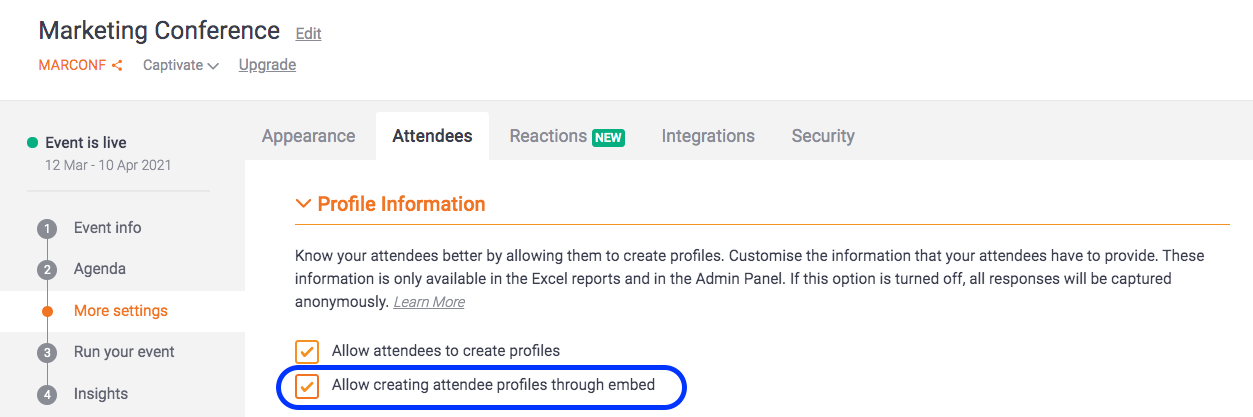Click the green Event is live indicator

(x=33, y=143)
